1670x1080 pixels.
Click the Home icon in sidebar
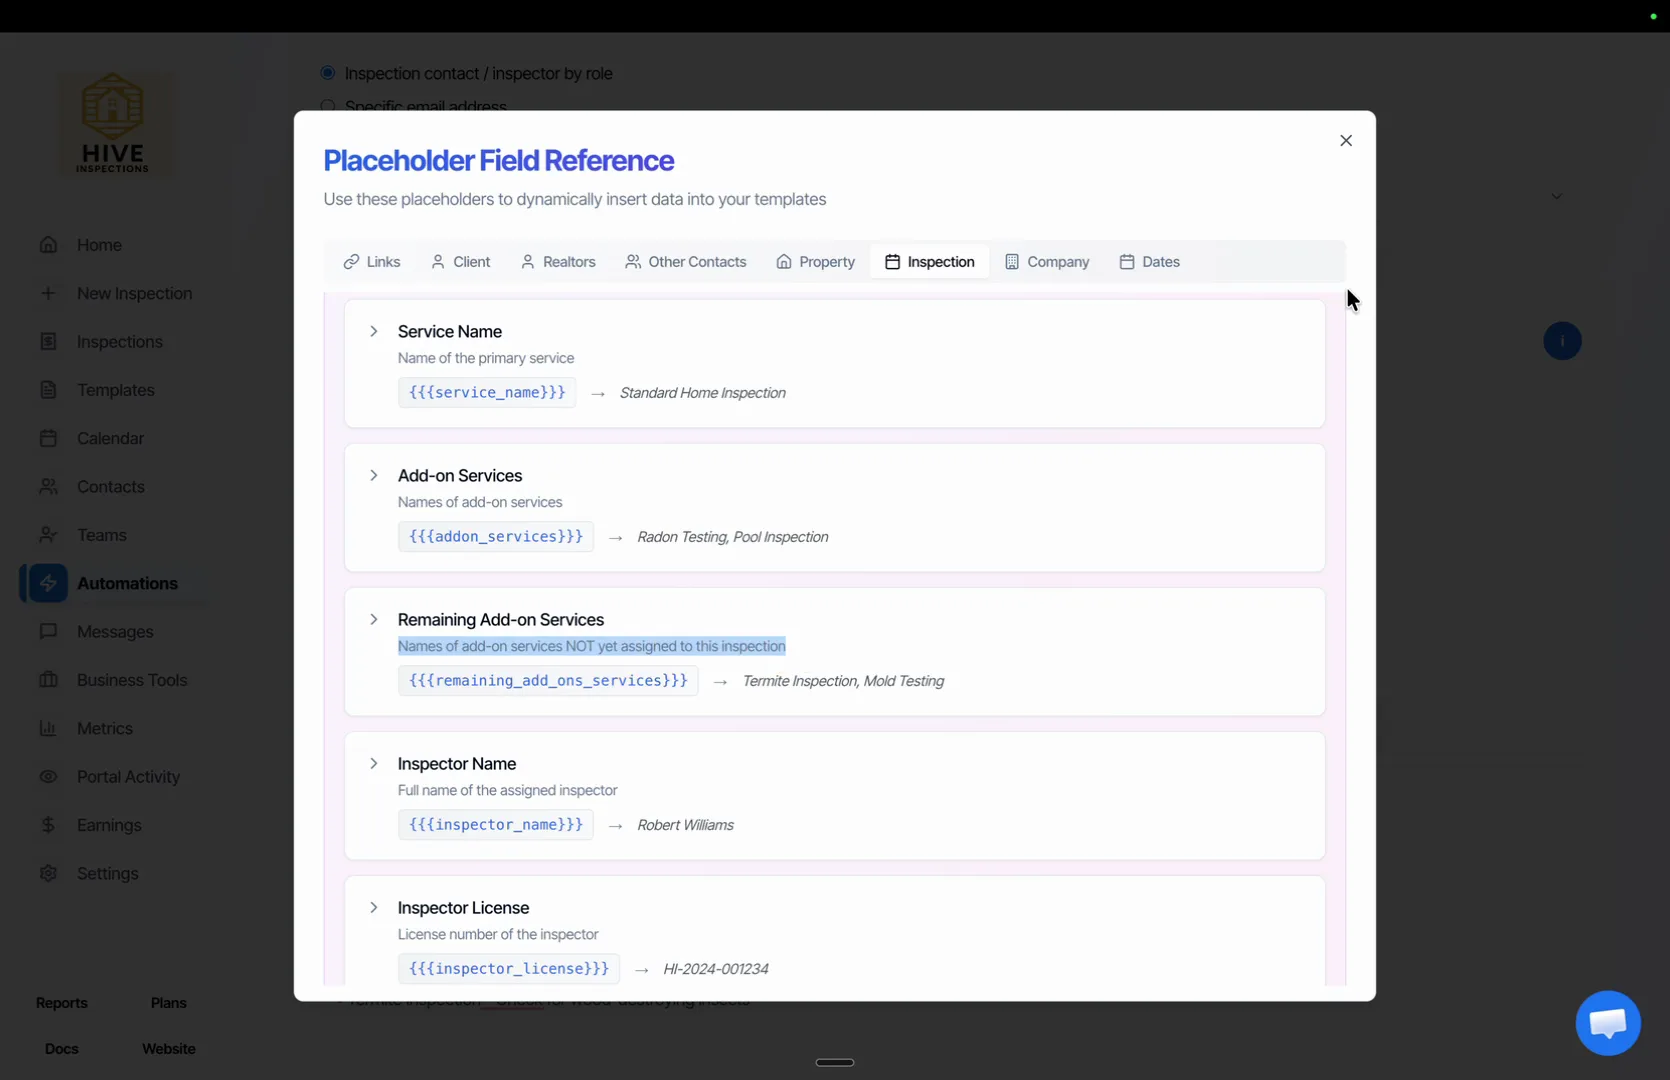coord(48,245)
